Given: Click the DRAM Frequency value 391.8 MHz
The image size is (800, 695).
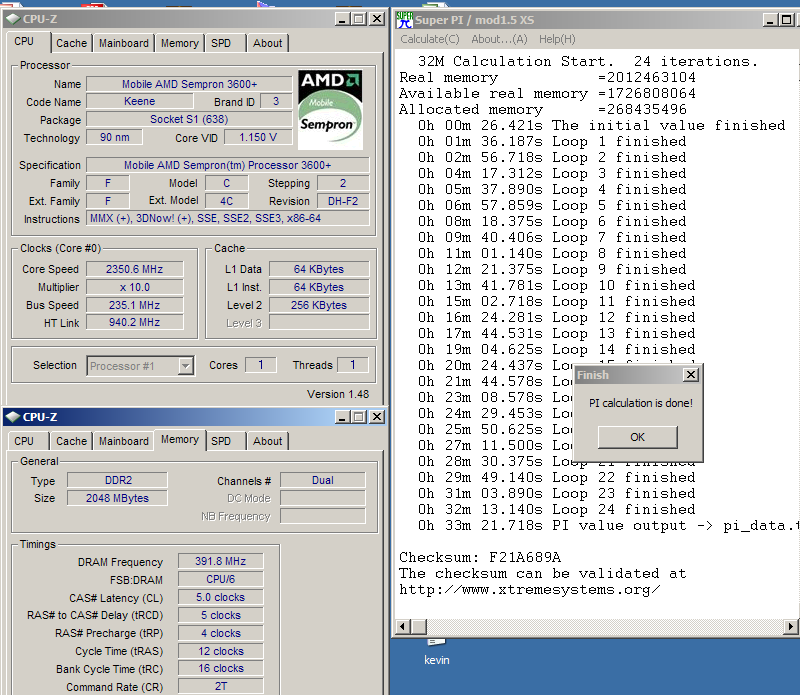Looking at the screenshot, I should [220, 561].
